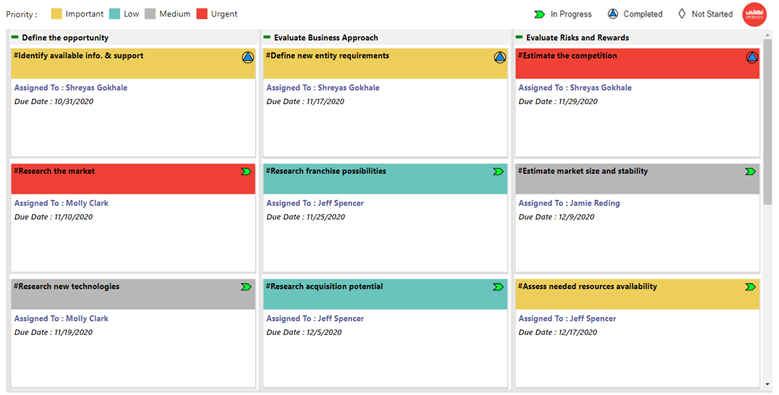Screen dimensions: 779x395
Task: Click the green In Progress legend icon
Action: (x=540, y=14)
